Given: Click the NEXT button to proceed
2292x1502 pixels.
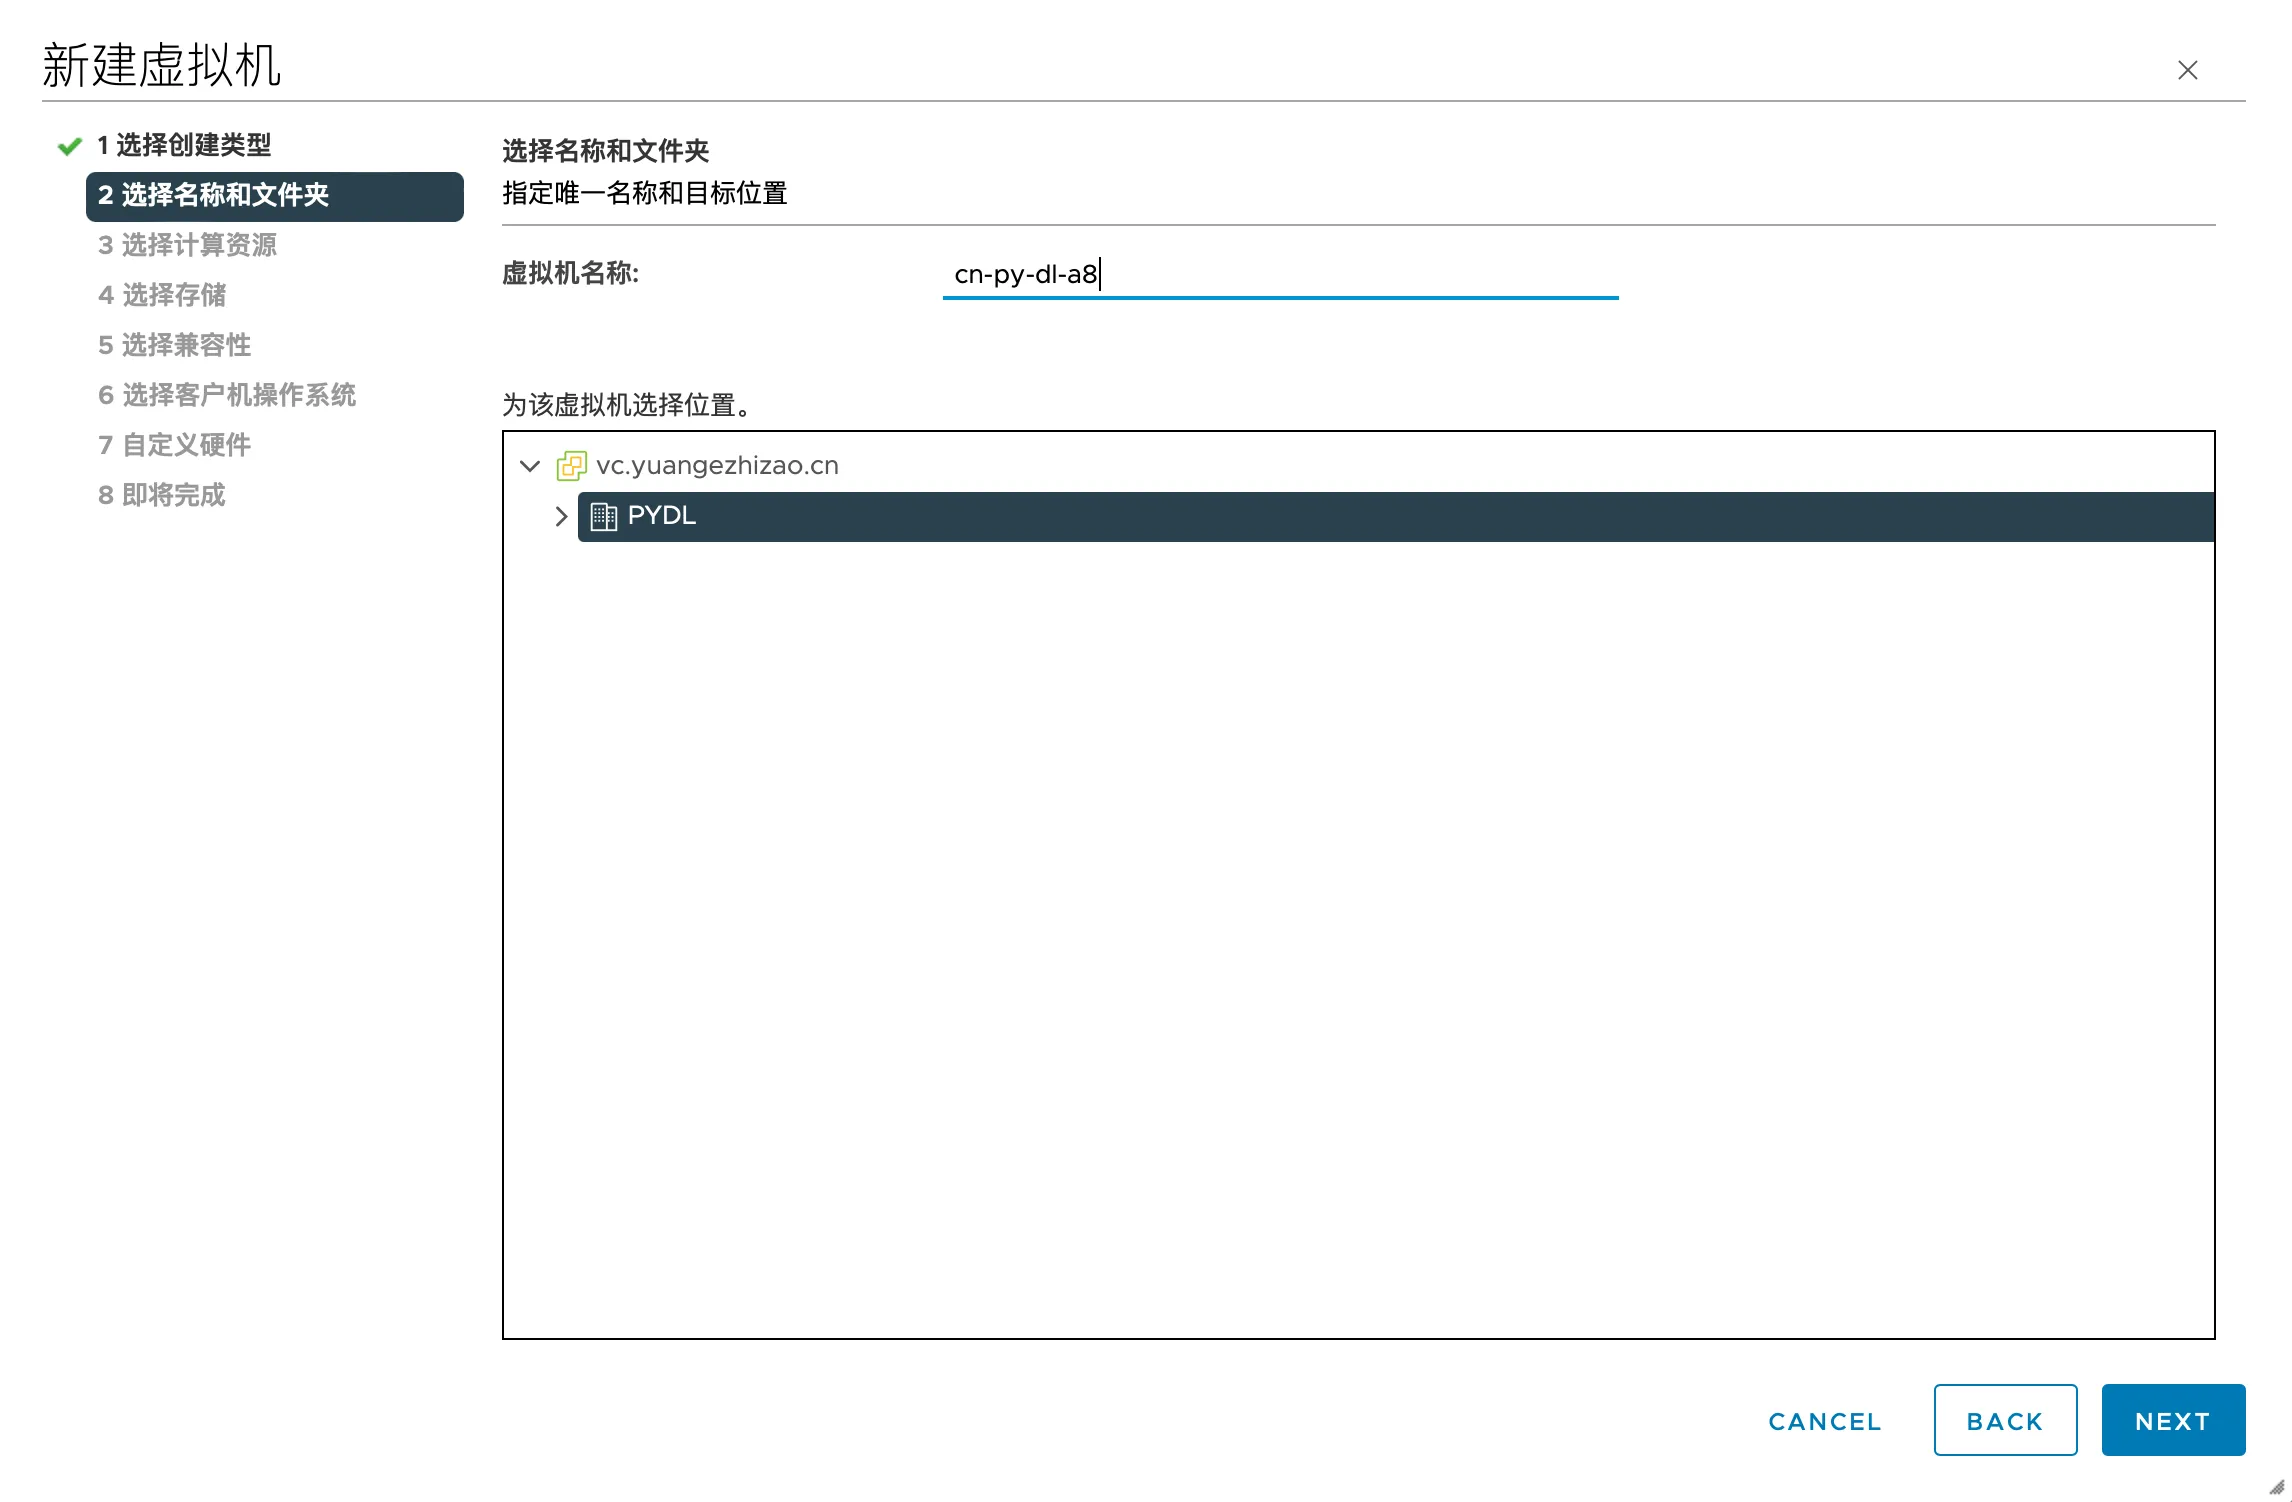Looking at the screenshot, I should tap(2175, 1420).
